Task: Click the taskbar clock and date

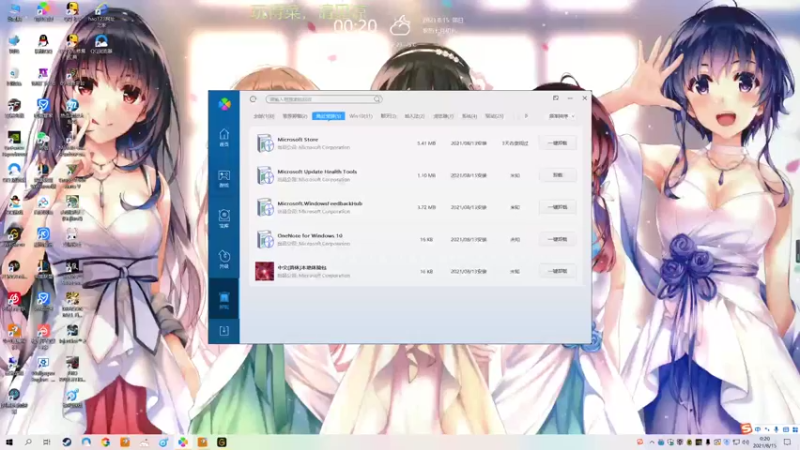Action: (x=765, y=442)
